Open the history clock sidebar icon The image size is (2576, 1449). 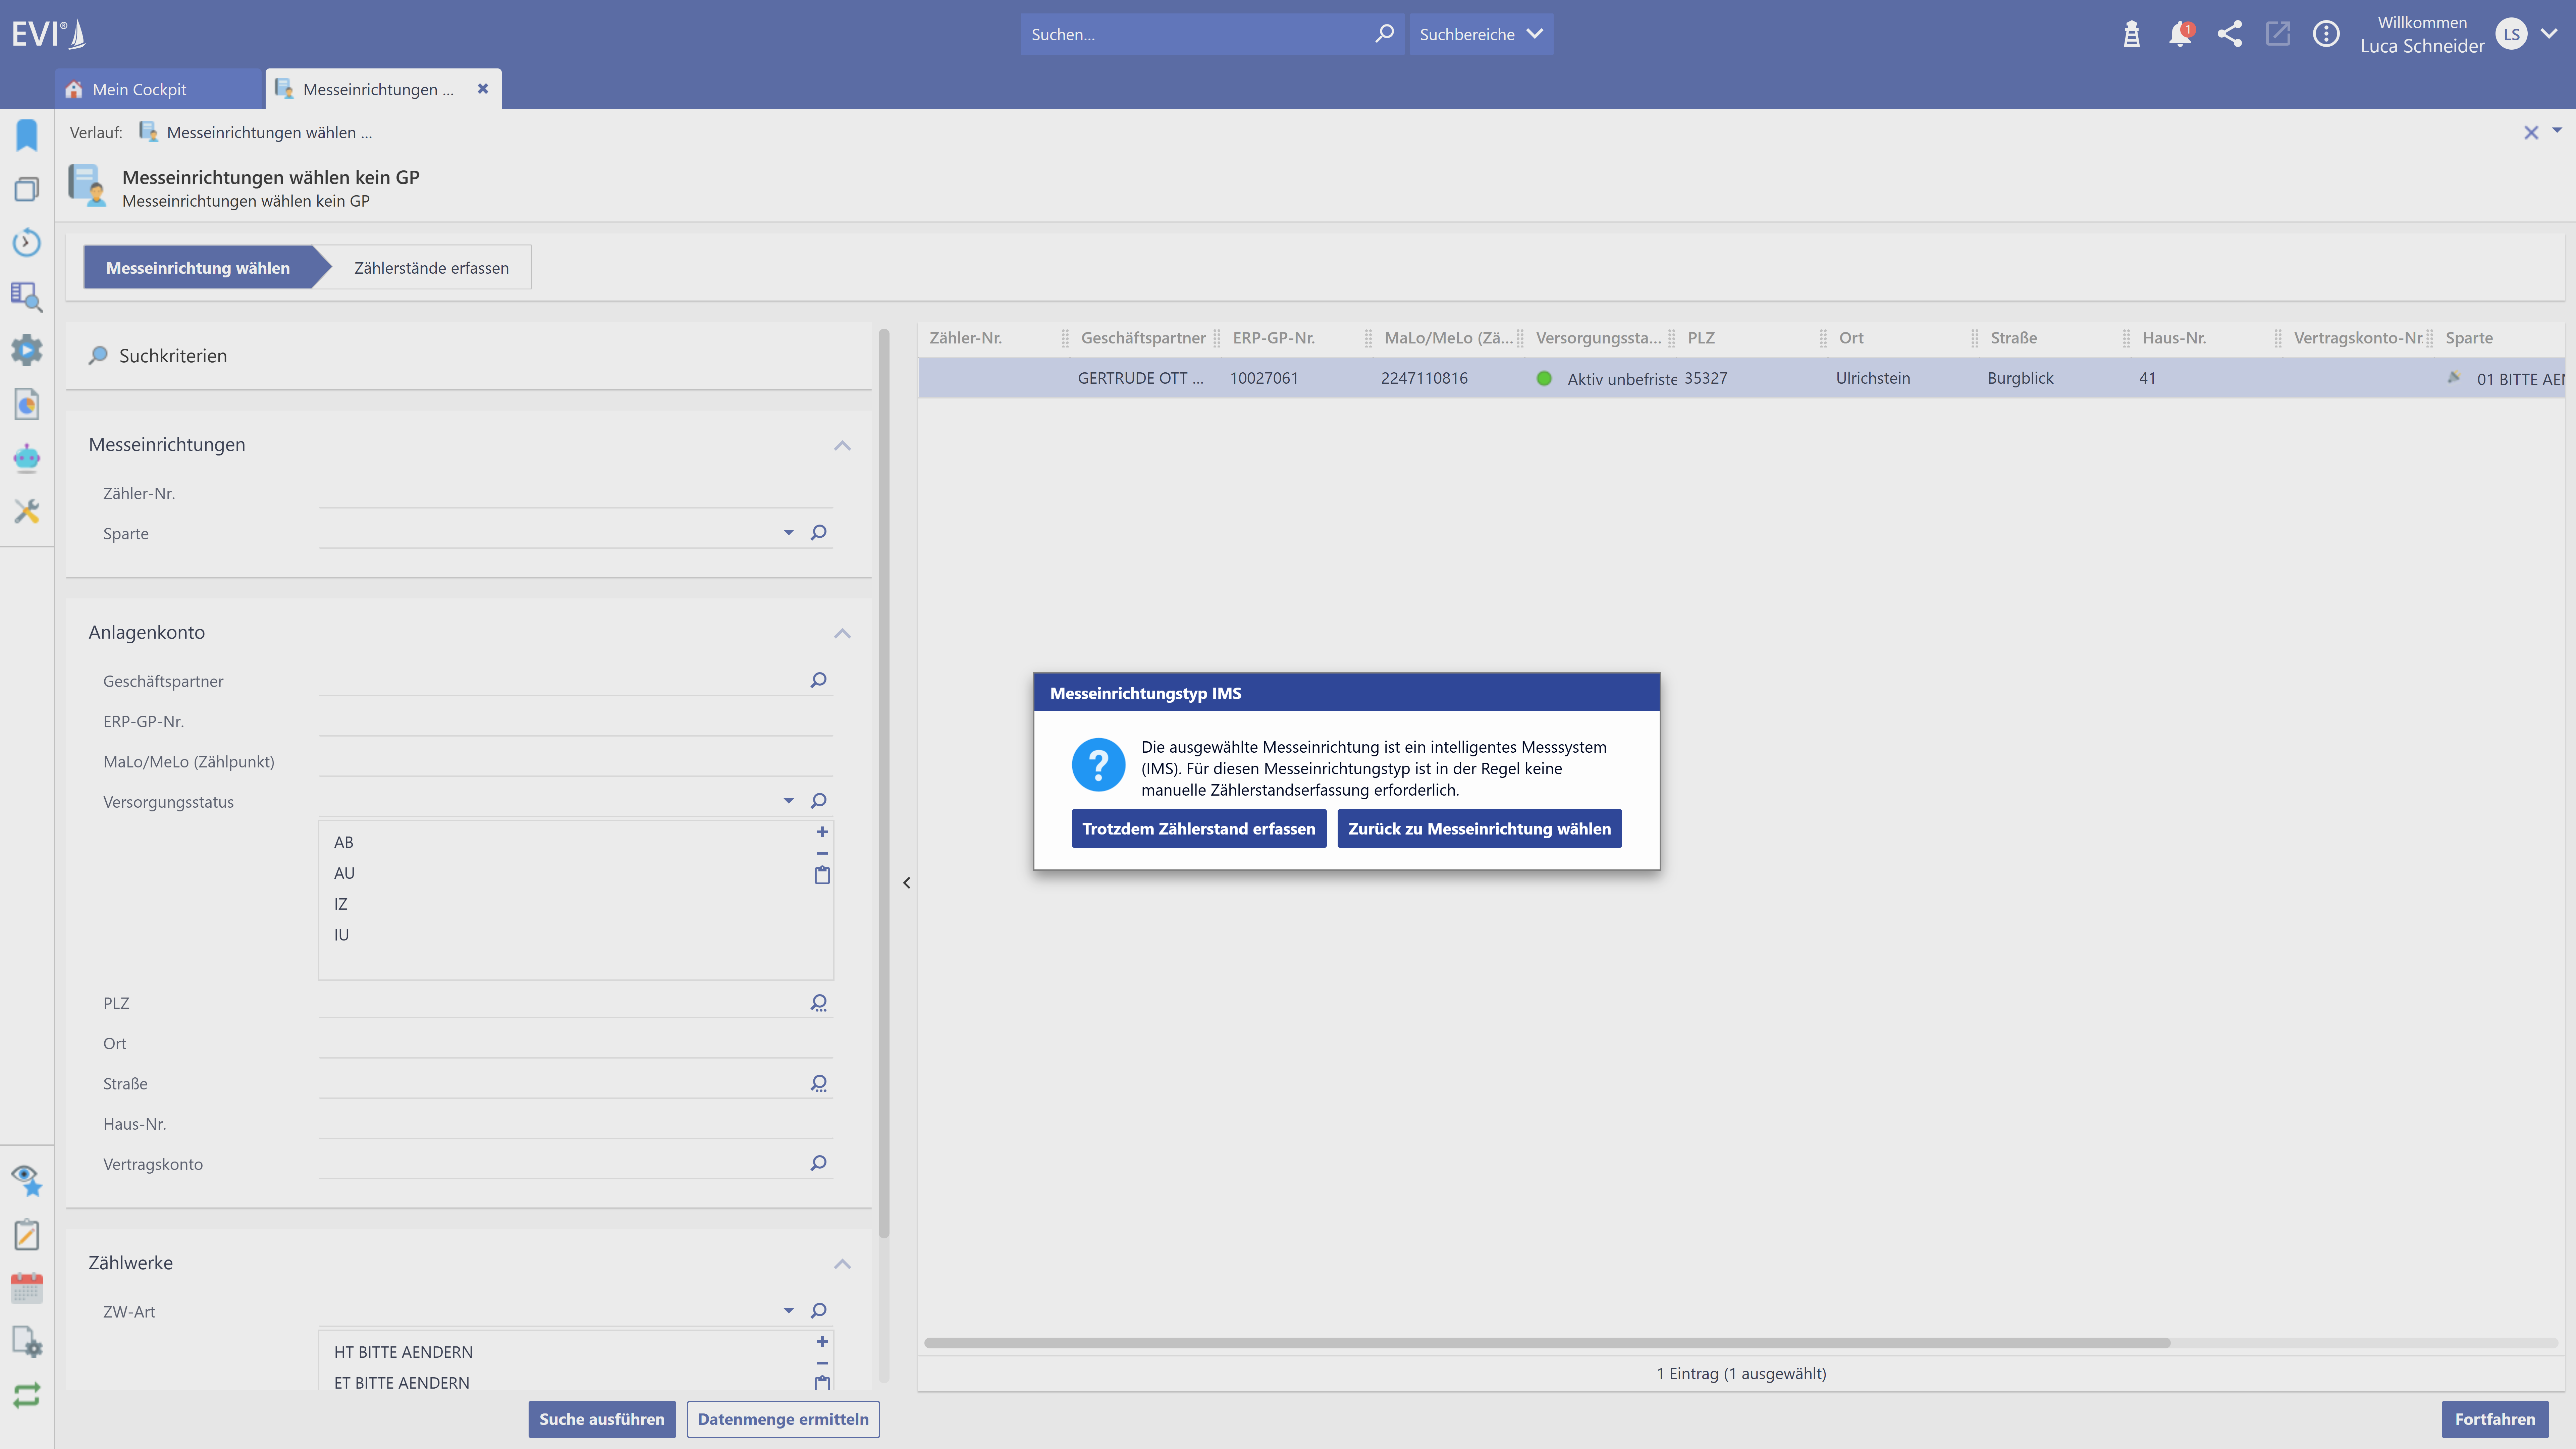tap(27, 242)
